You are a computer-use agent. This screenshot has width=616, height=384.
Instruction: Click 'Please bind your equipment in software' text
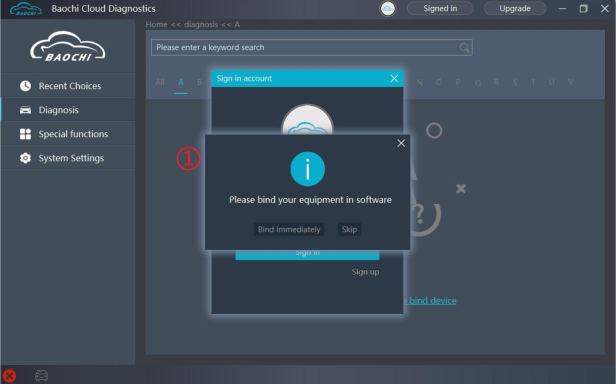pyautogui.click(x=310, y=200)
